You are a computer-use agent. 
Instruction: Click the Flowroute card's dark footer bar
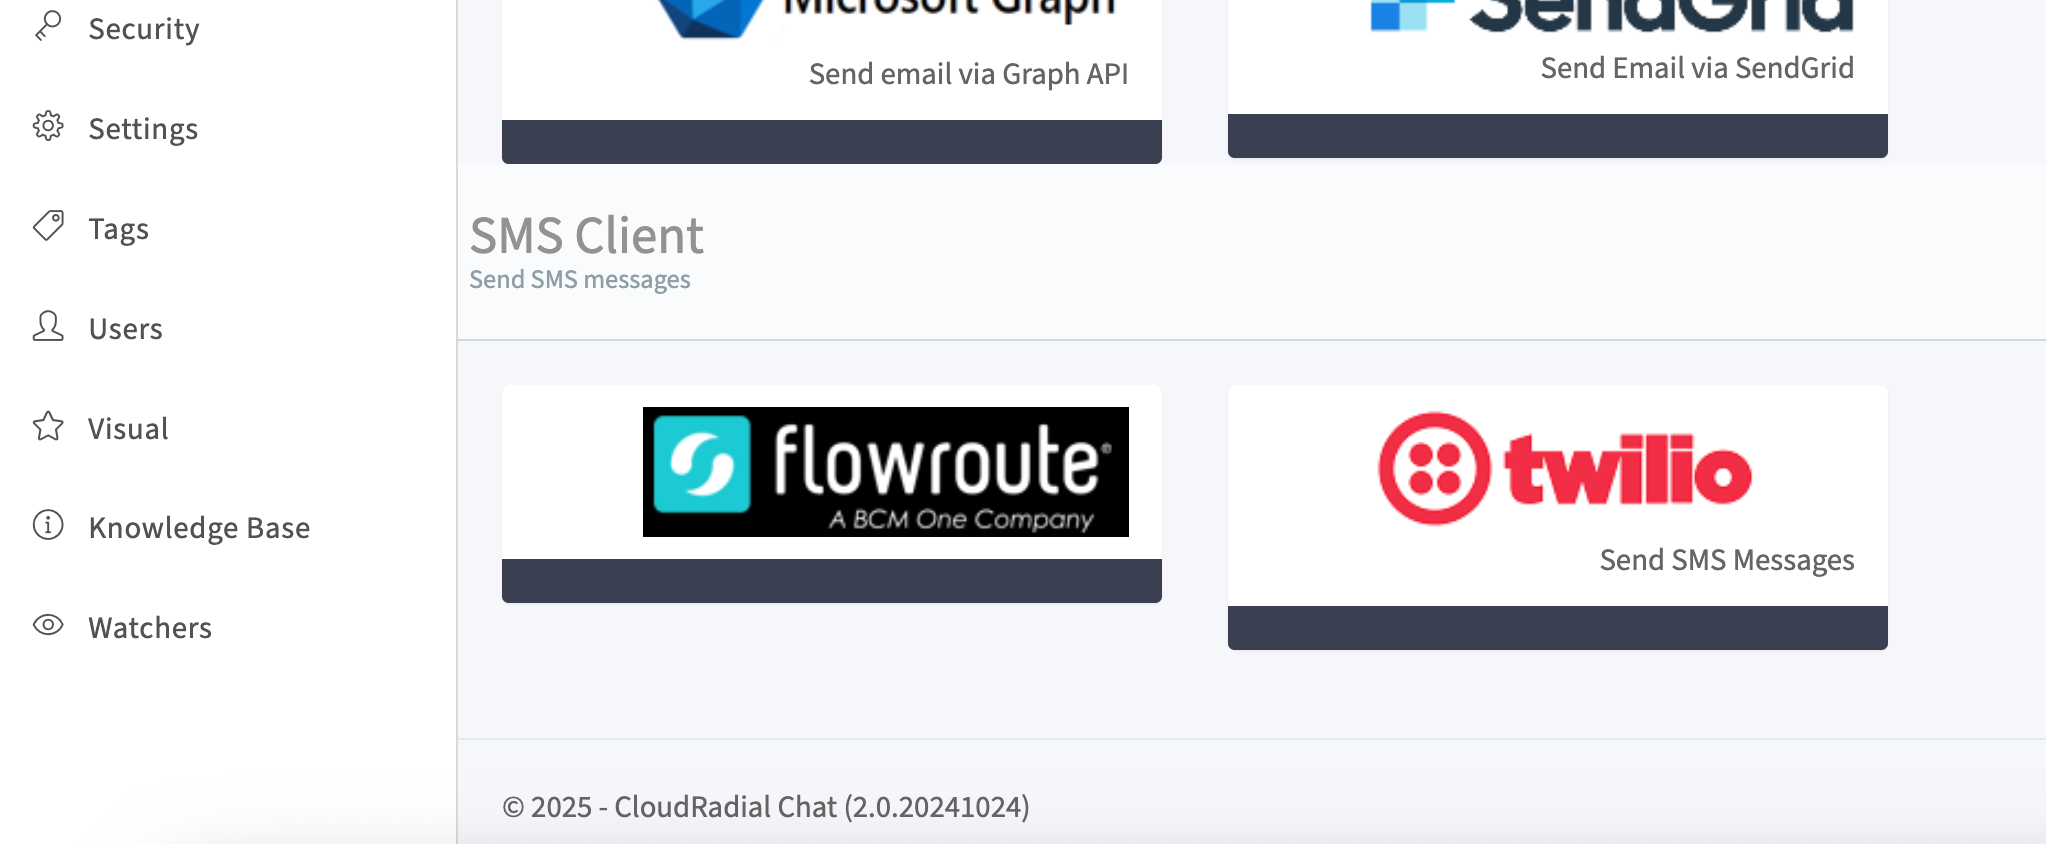point(832,581)
